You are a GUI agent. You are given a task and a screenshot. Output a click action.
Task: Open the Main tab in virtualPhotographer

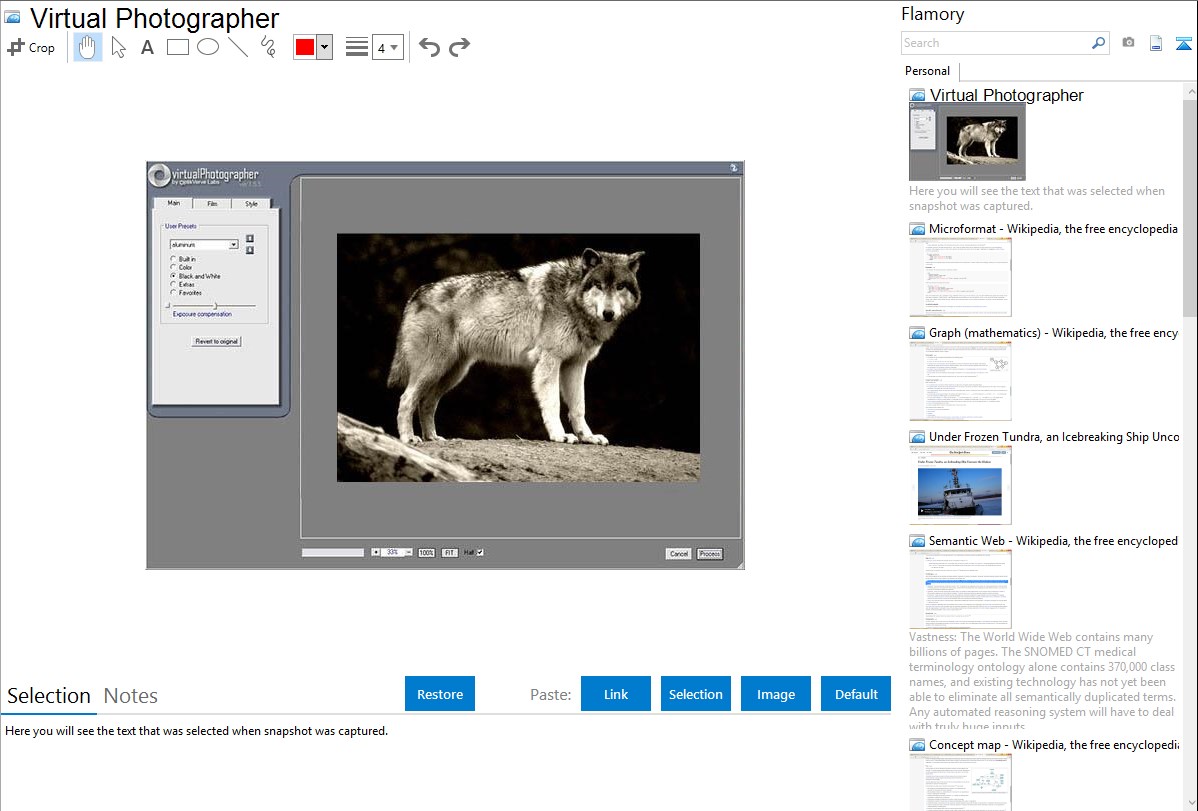click(173, 203)
